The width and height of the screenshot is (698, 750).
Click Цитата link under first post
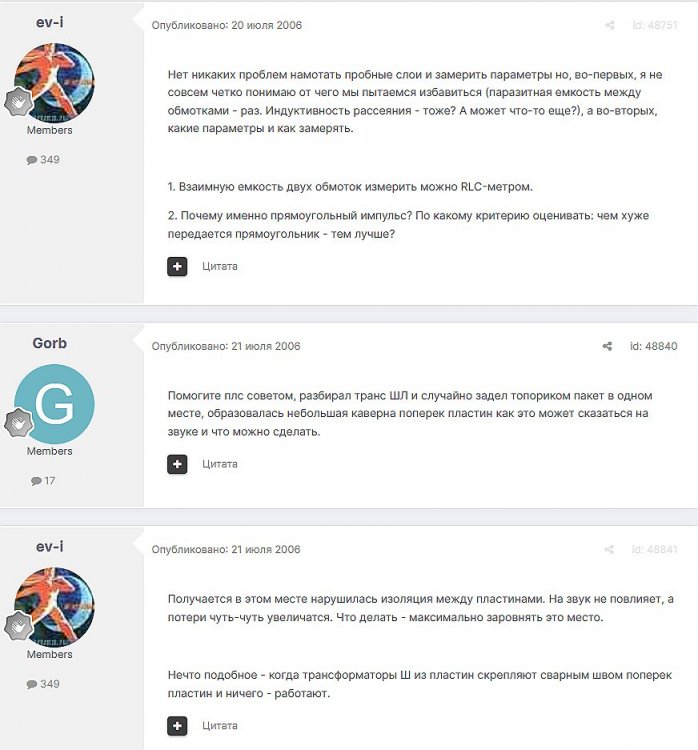[220, 266]
